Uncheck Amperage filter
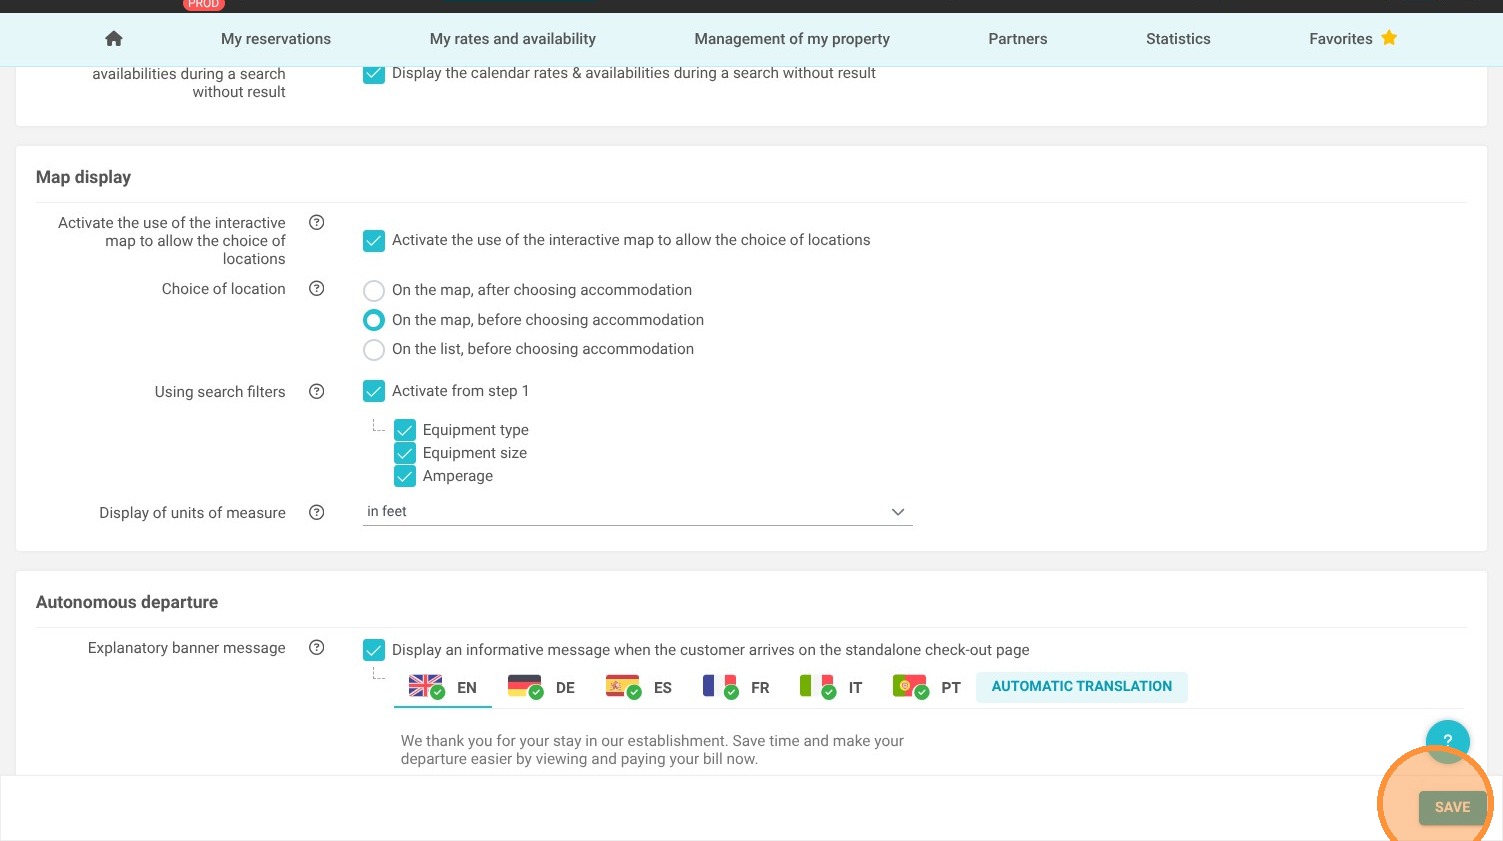 (405, 476)
